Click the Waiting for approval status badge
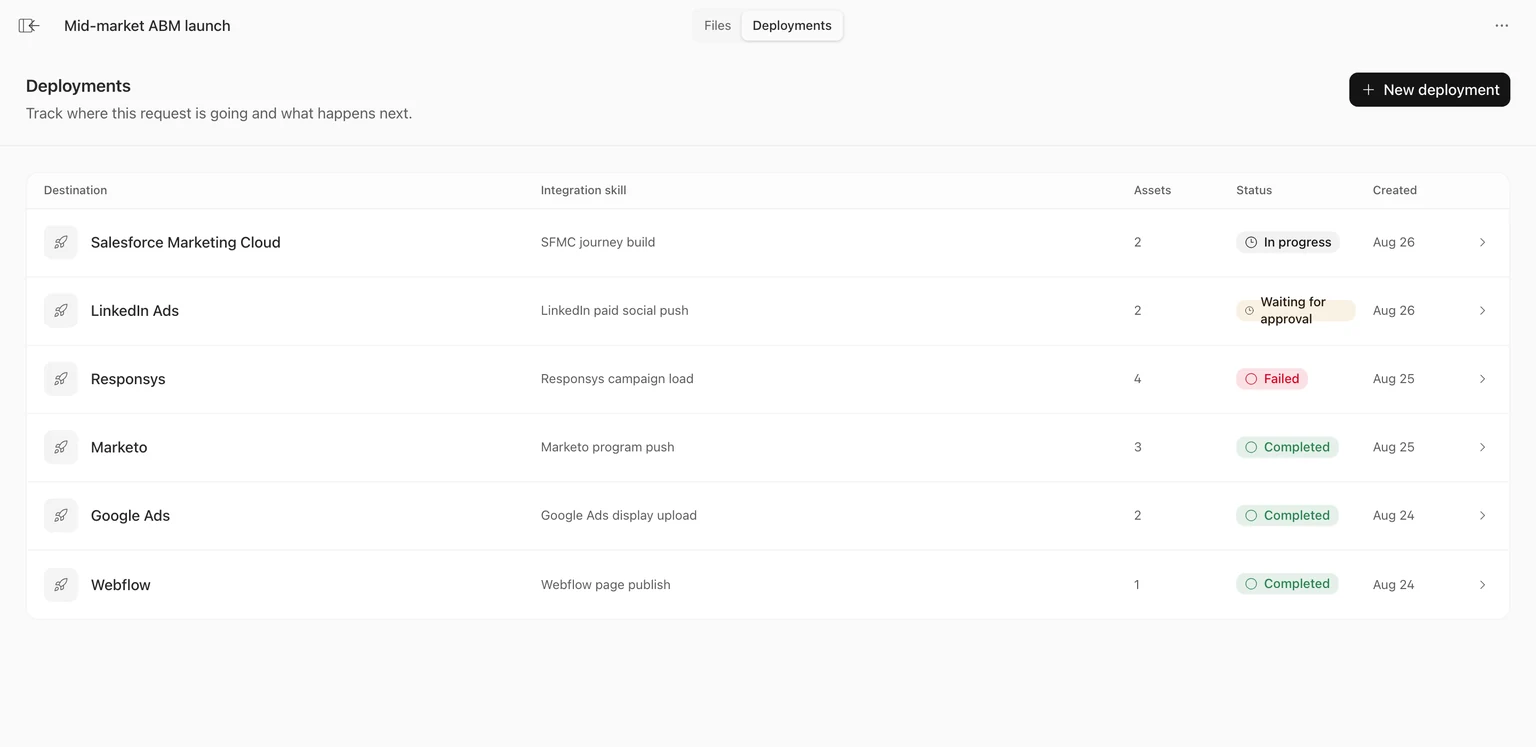The width and height of the screenshot is (1536, 747). click(1295, 311)
